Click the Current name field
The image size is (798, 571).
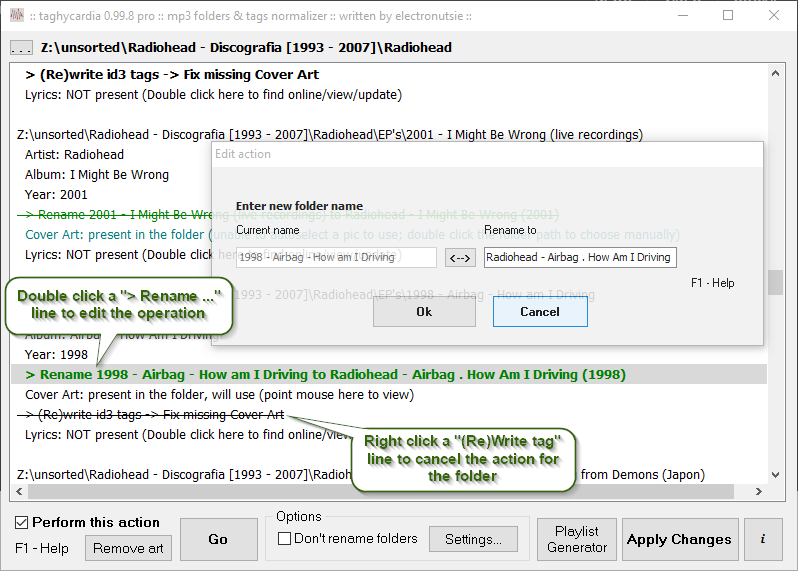[336, 258]
